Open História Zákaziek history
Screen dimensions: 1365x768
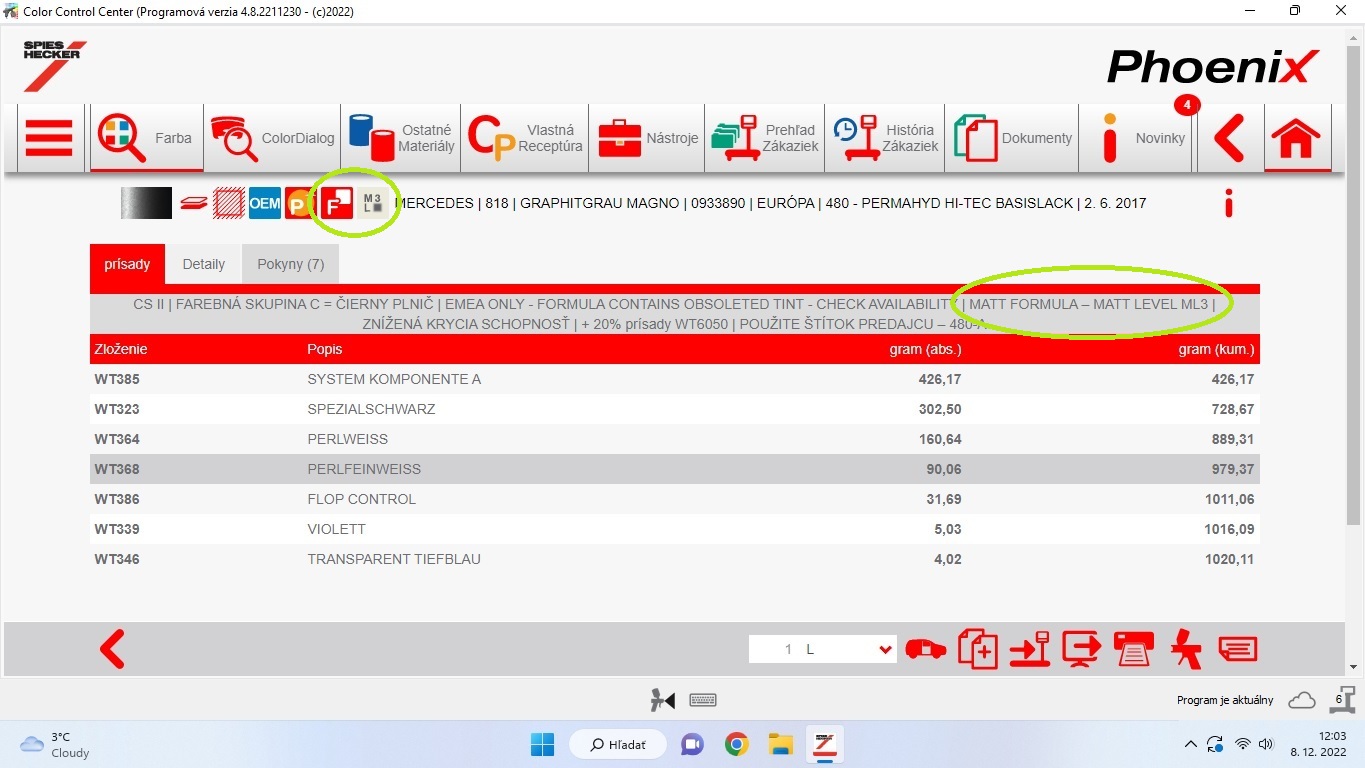[885, 138]
